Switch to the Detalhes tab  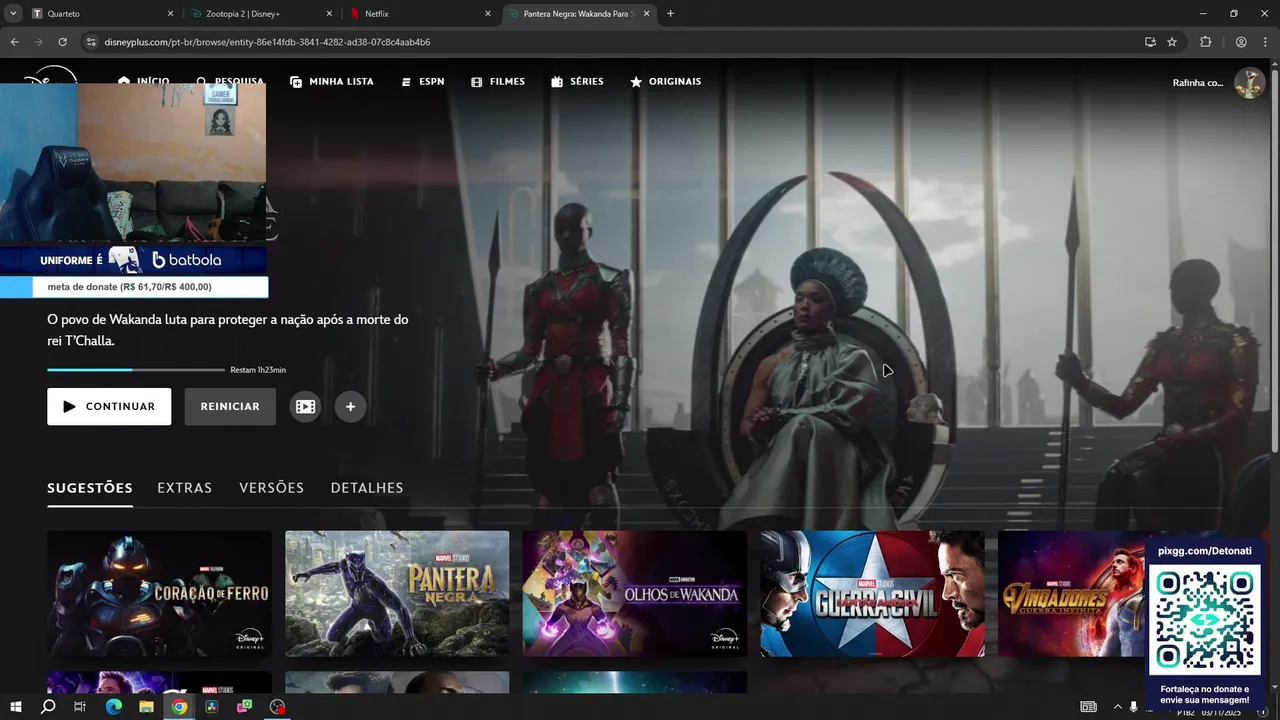[x=367, y=488]
